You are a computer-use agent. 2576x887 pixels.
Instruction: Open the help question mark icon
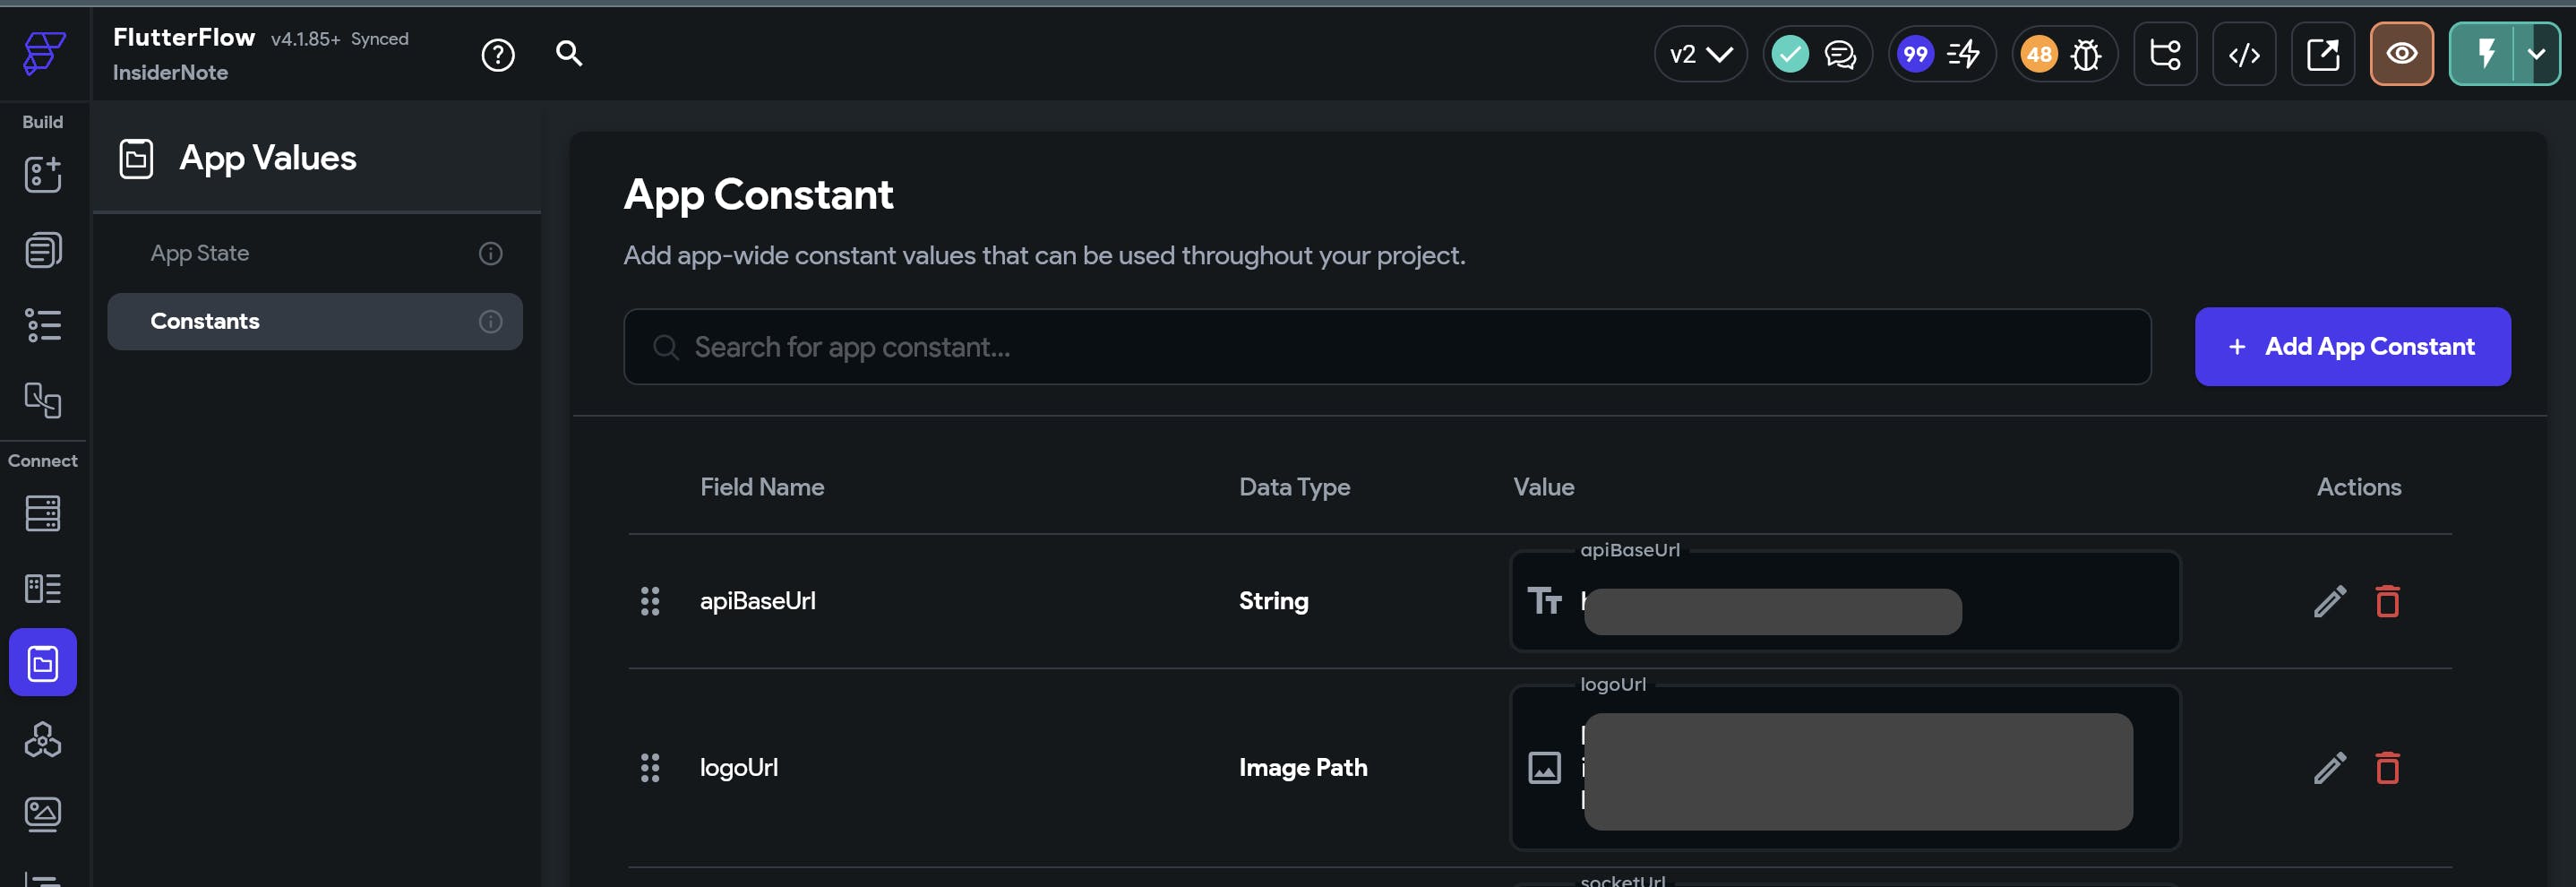click(x=497, y=55)
